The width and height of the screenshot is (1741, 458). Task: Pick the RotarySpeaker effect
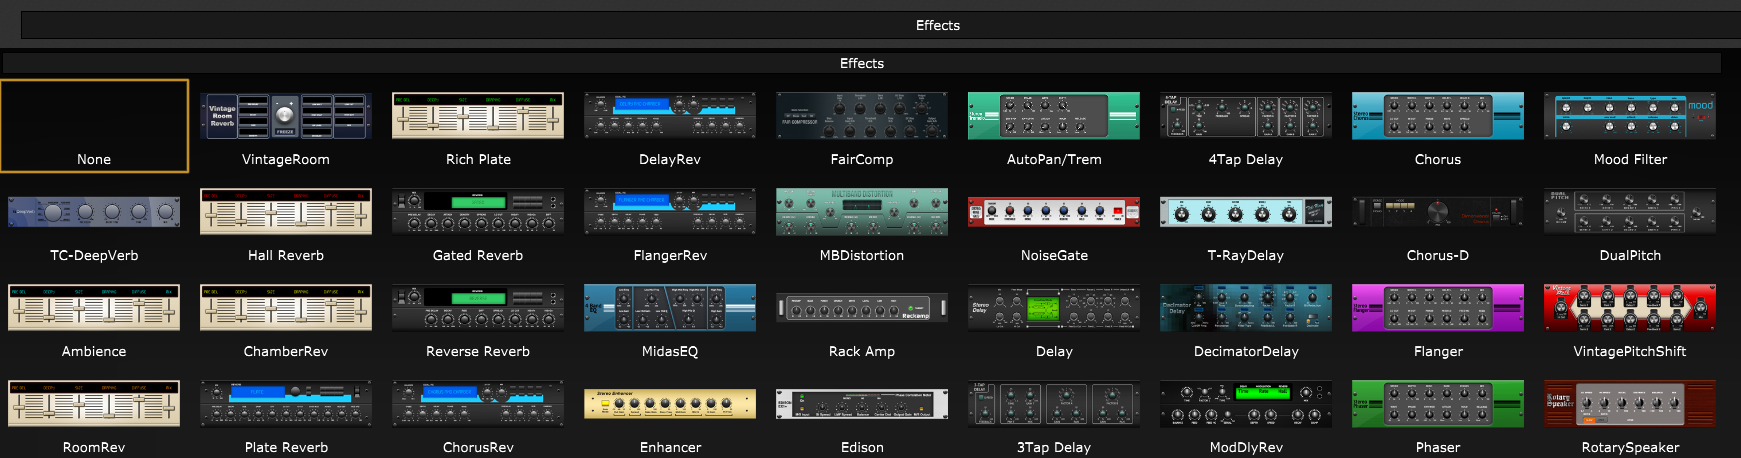coord(1630,413)
